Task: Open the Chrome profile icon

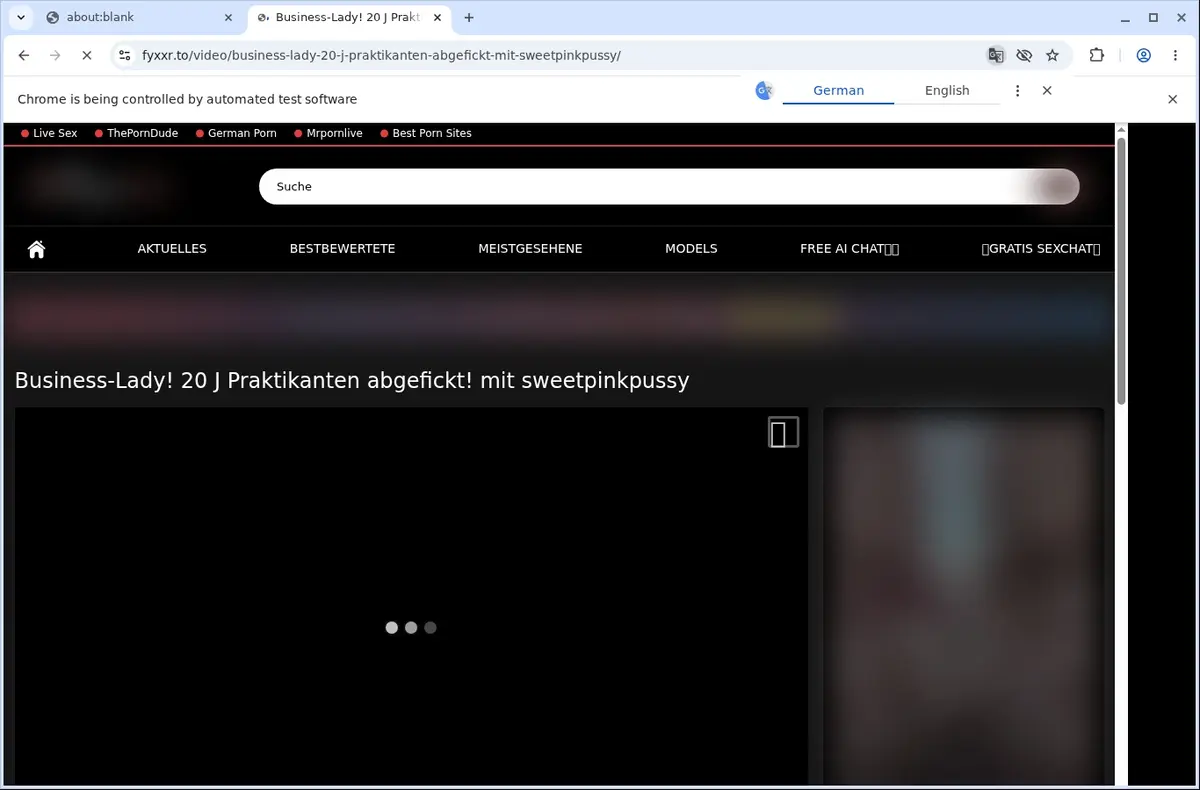Action: pyautogui.click(x=1144, y=55)
